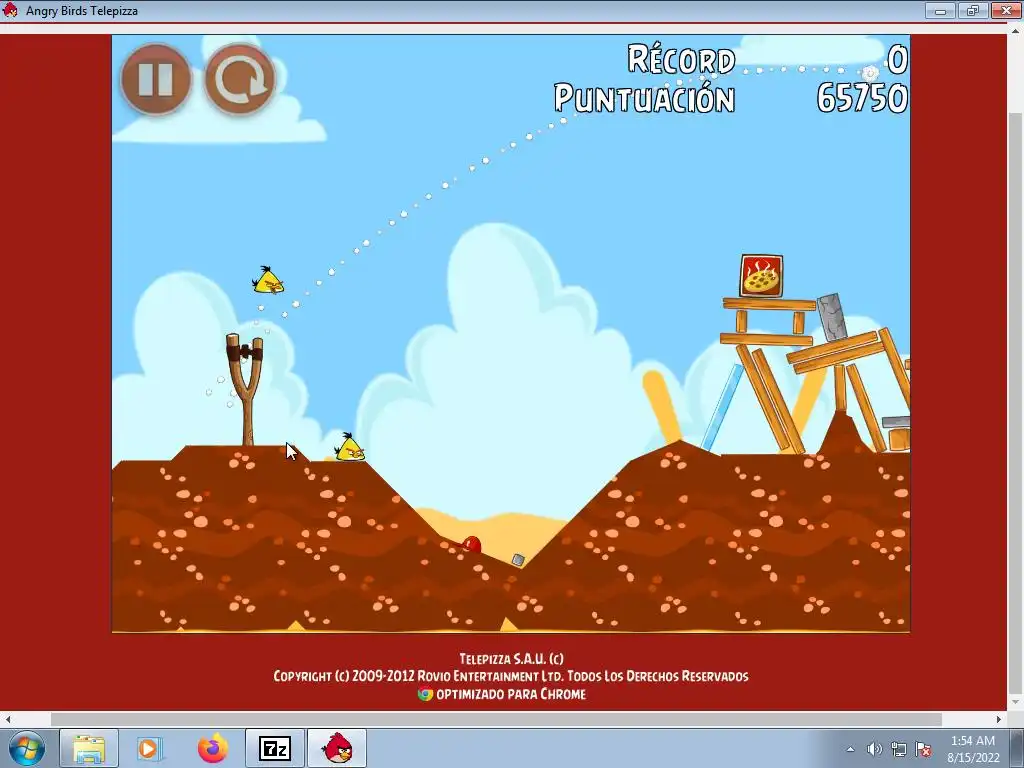1024x768 pixels.
Task: Click the horizontal scrollbar thumb
Action: point(496,719)
